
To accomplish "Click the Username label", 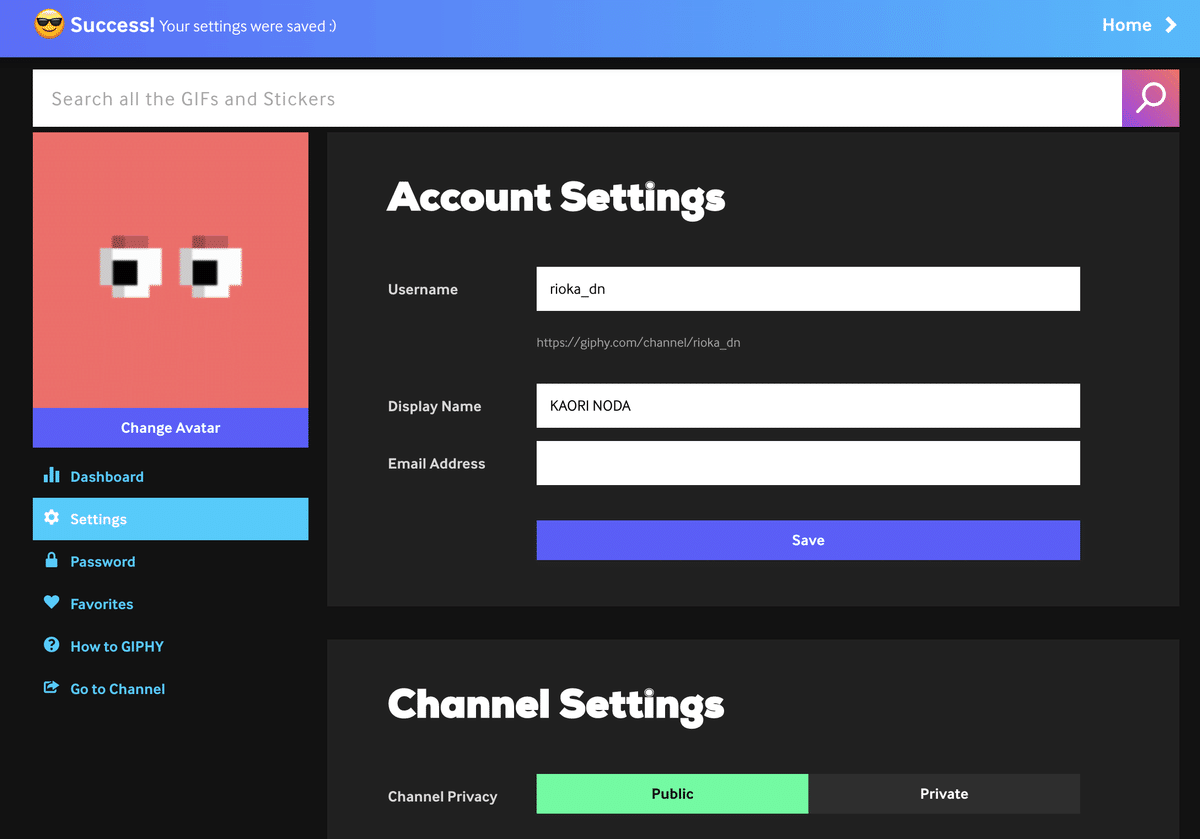I will click(x=423, y=289).
